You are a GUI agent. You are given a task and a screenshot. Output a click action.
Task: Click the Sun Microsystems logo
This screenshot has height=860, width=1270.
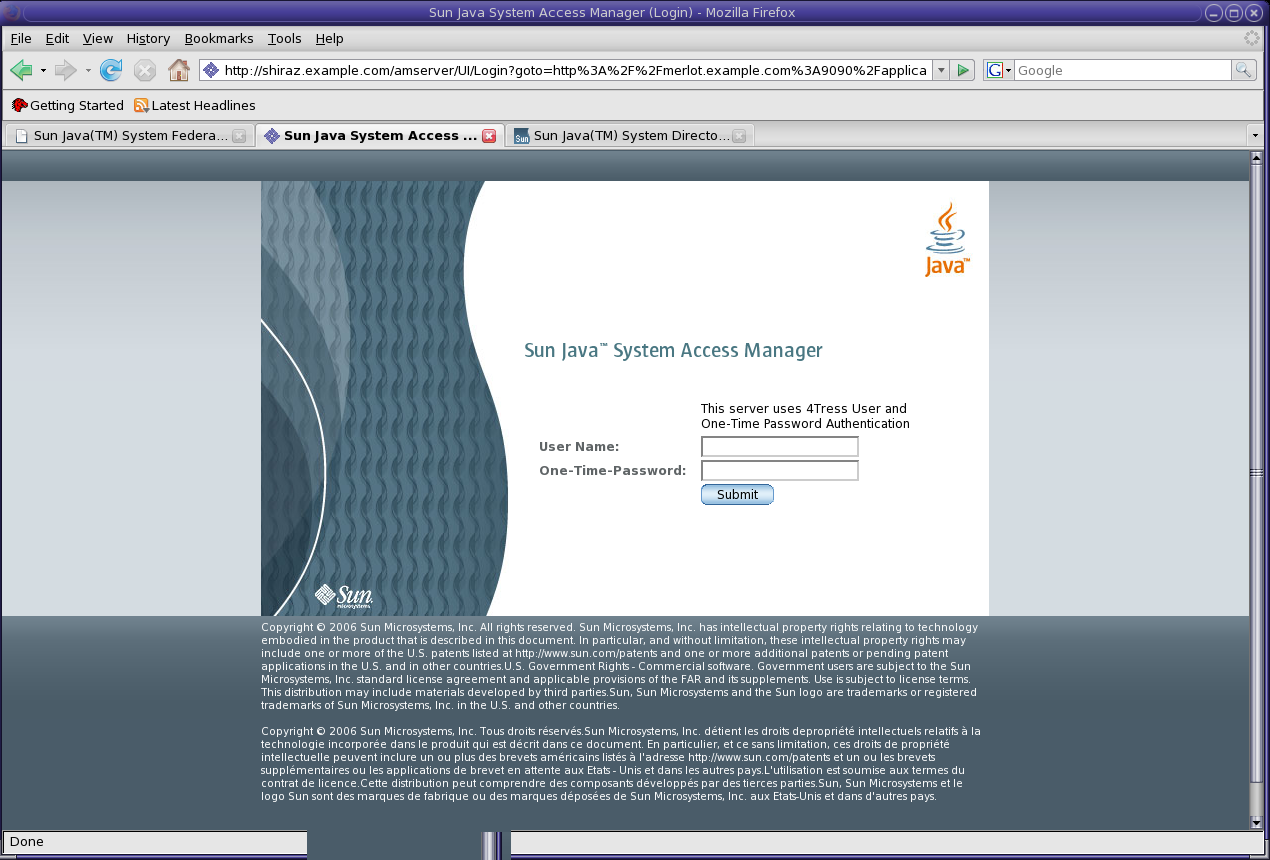coord(344,596)
